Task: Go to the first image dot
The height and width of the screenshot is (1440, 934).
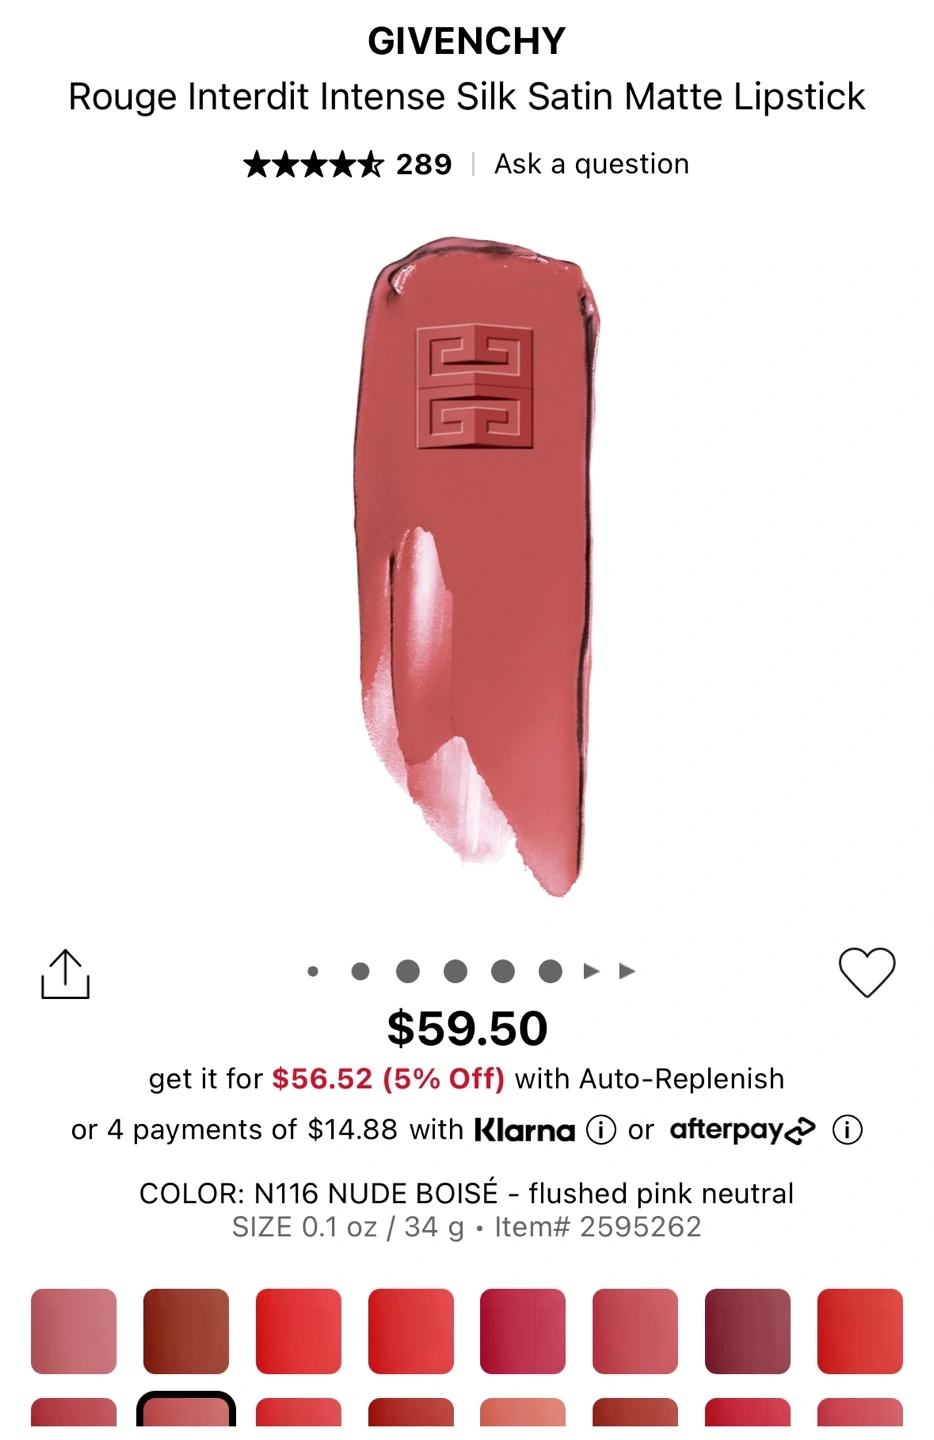Action: 313,971
